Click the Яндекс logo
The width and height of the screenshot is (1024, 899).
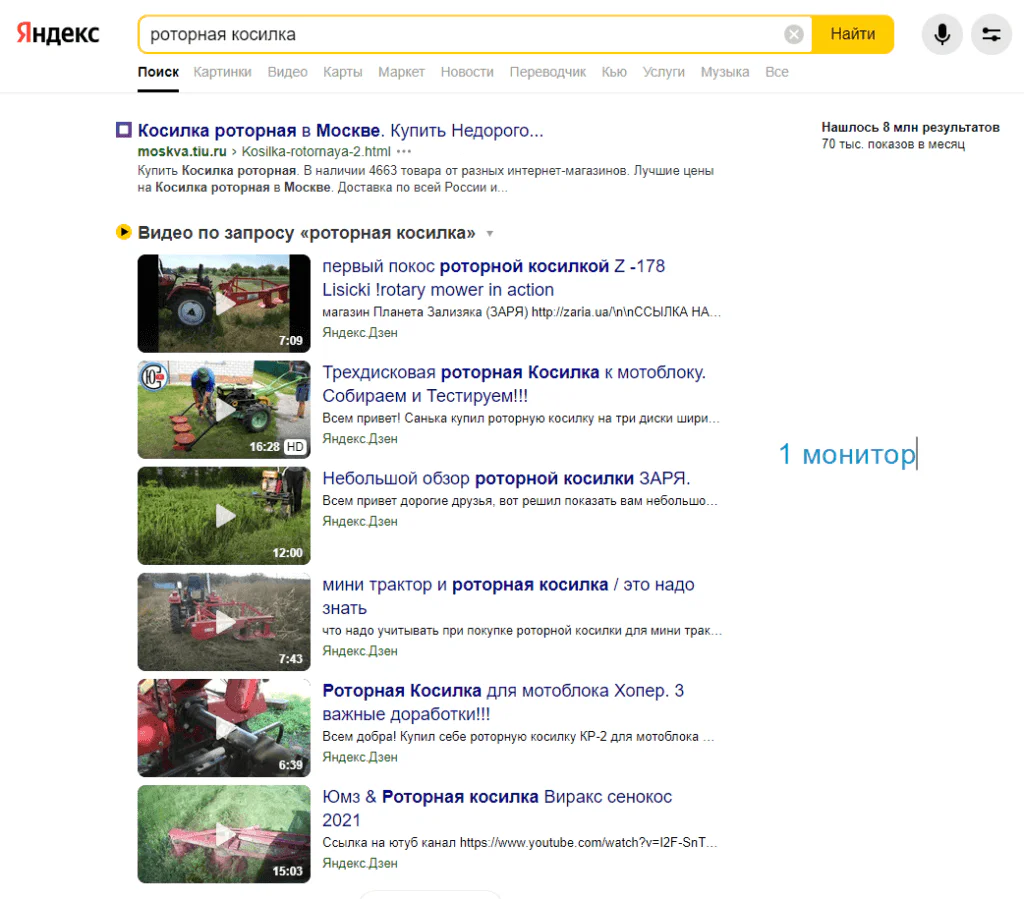(x=58, y=33)
